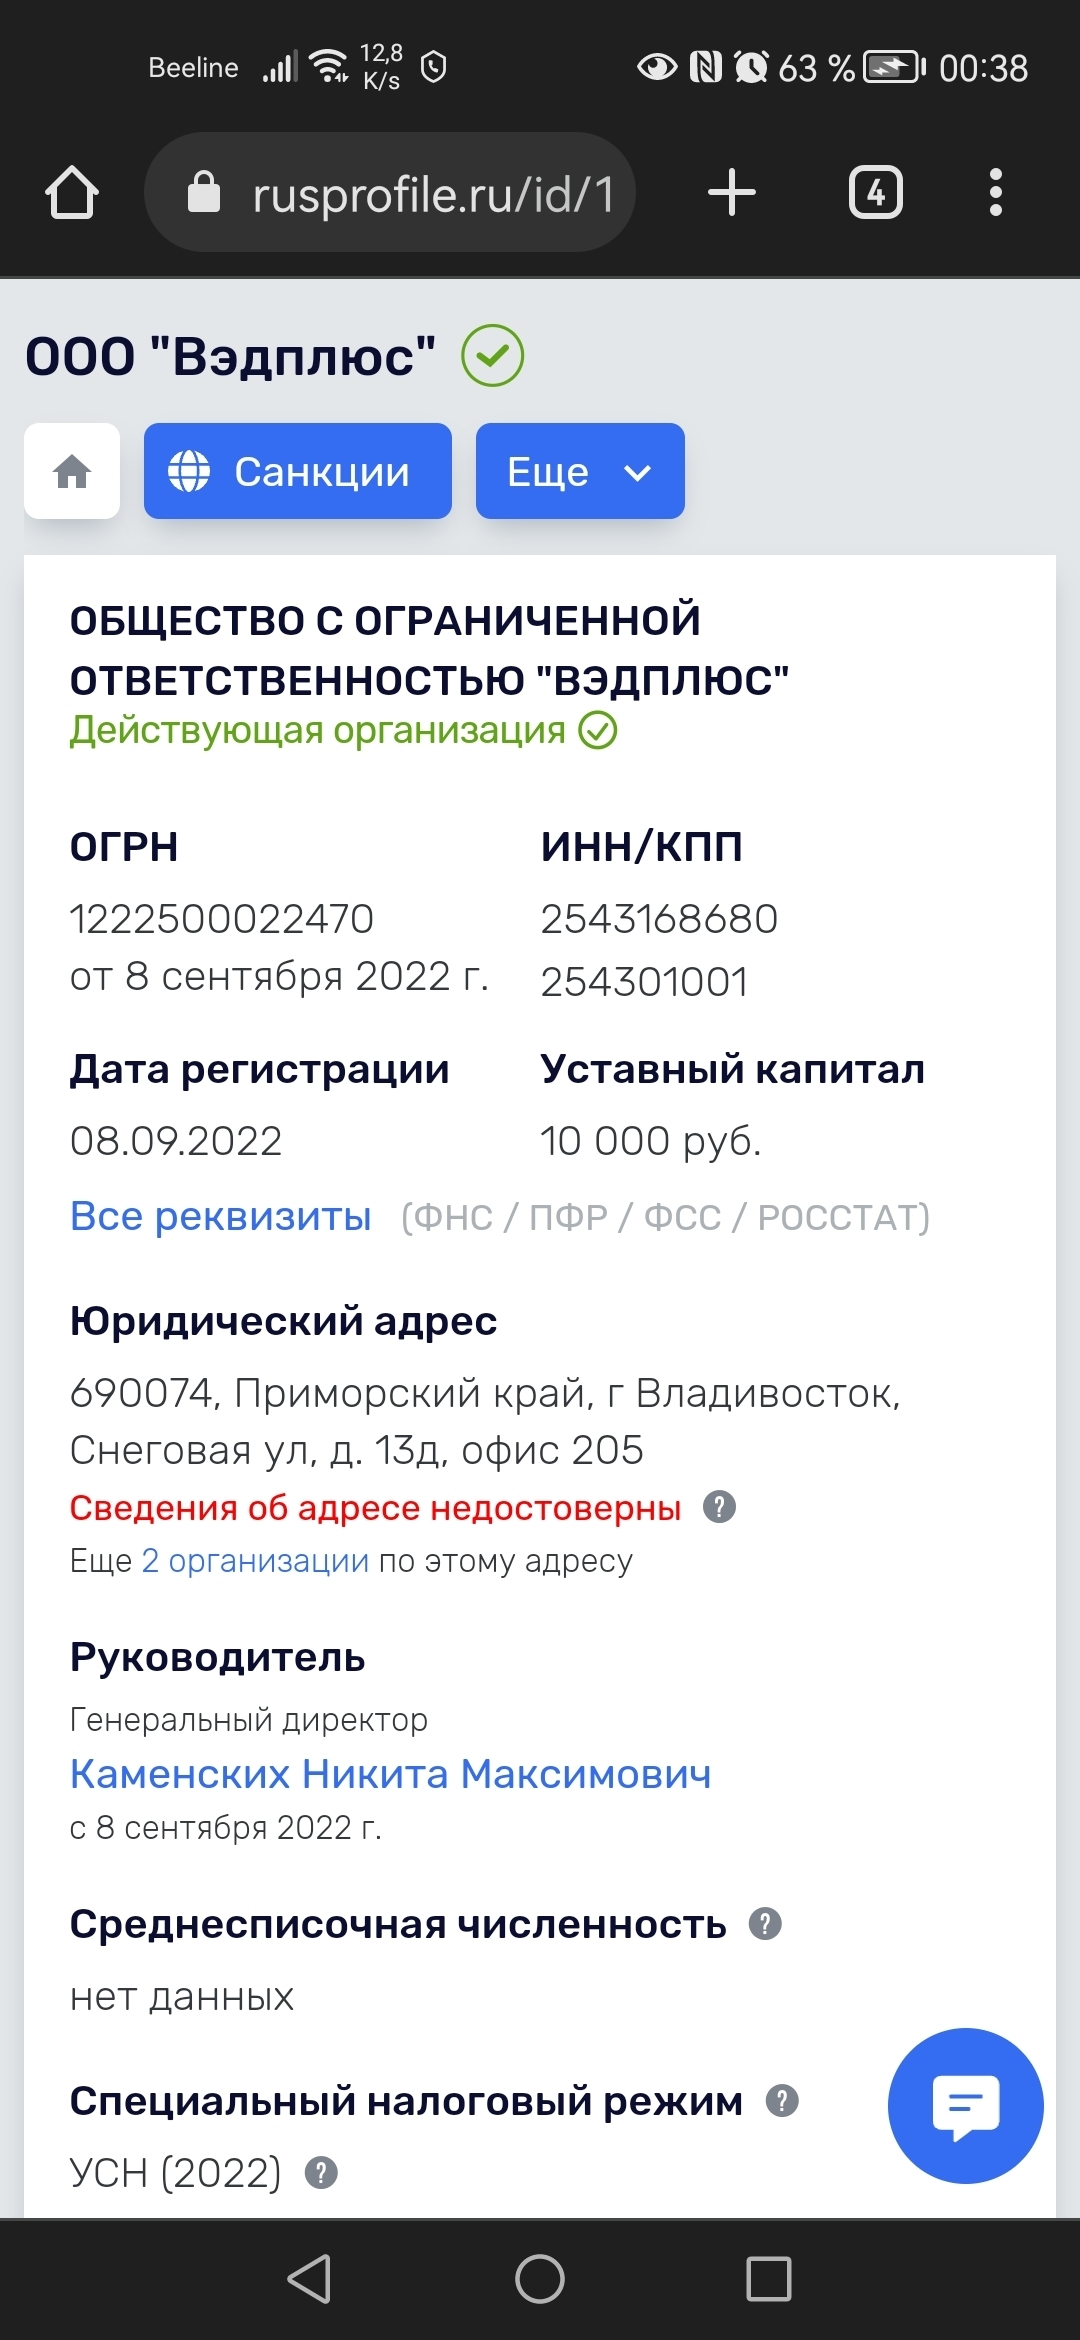Screen dimensions: 1080x2340
Task: Open the chat support bubble
Action: point(965,2105)
